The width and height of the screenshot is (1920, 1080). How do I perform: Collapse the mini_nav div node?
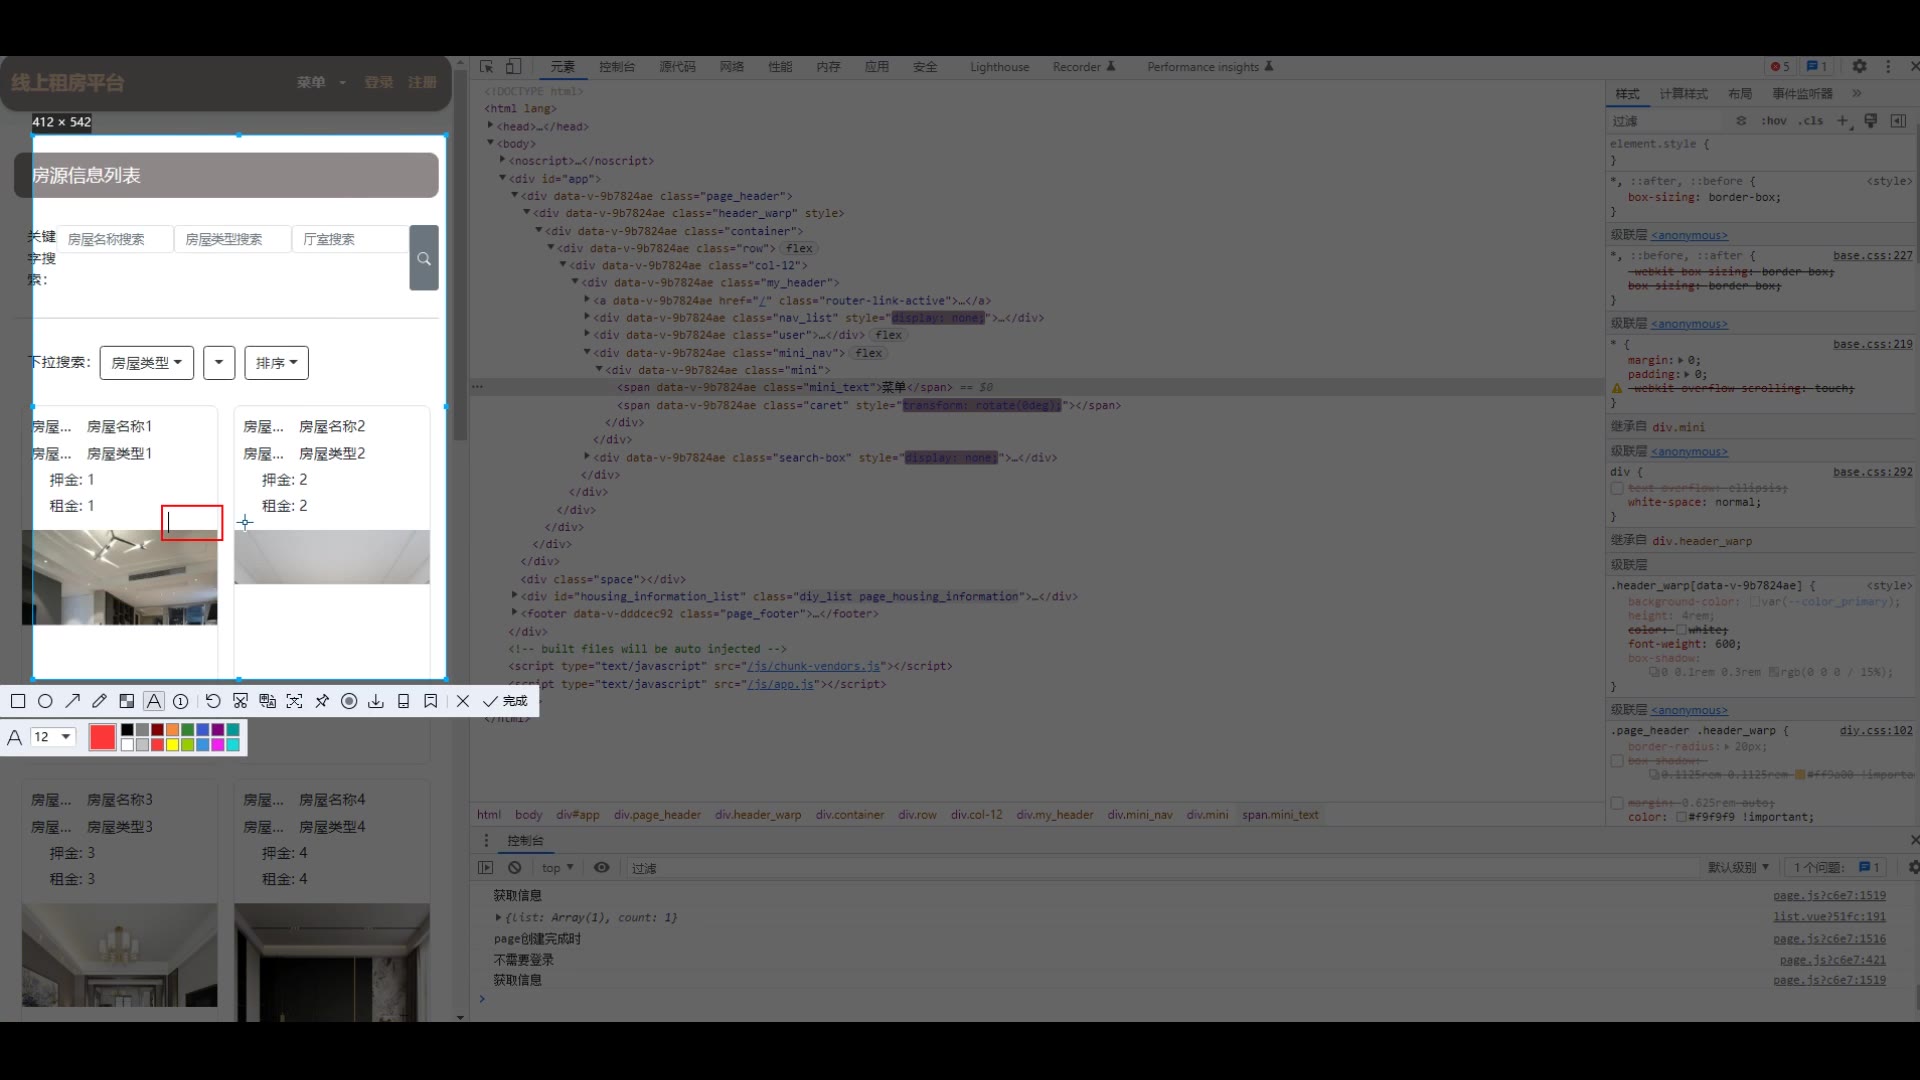pyautogui.click(x=587, y=352)
